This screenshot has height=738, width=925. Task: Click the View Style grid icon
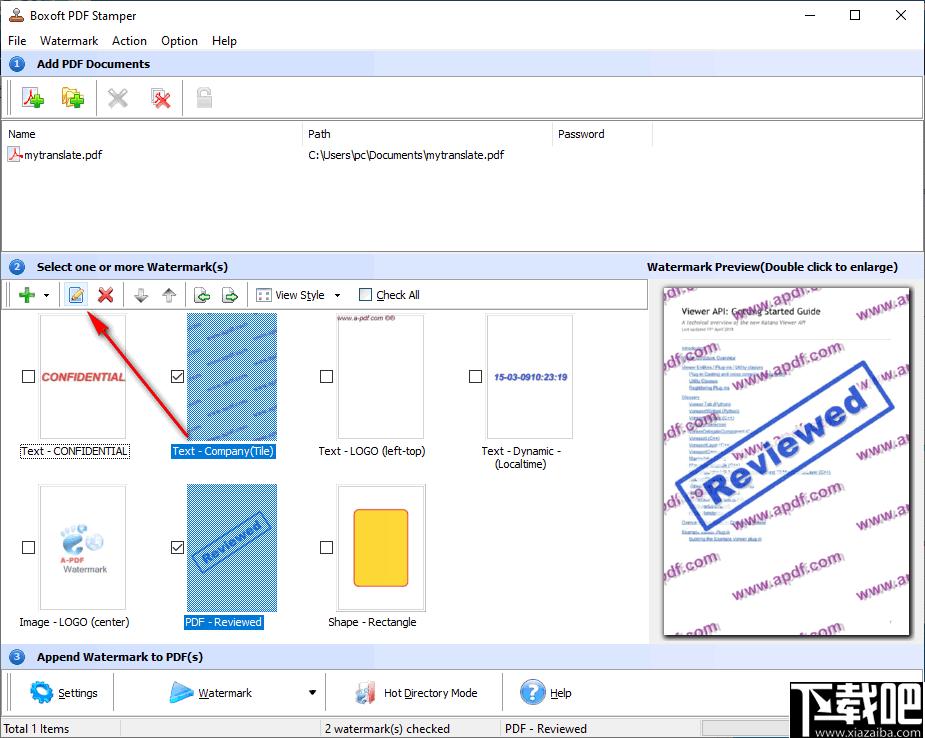[264, 295]
